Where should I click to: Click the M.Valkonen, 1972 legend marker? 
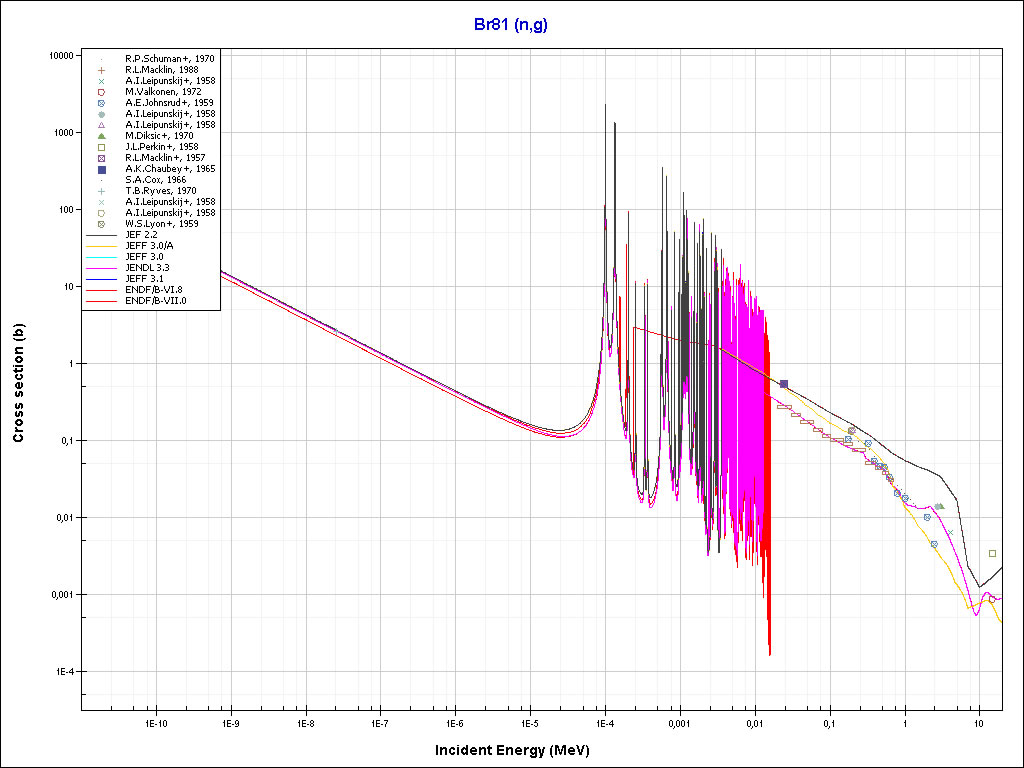[102, 91]
